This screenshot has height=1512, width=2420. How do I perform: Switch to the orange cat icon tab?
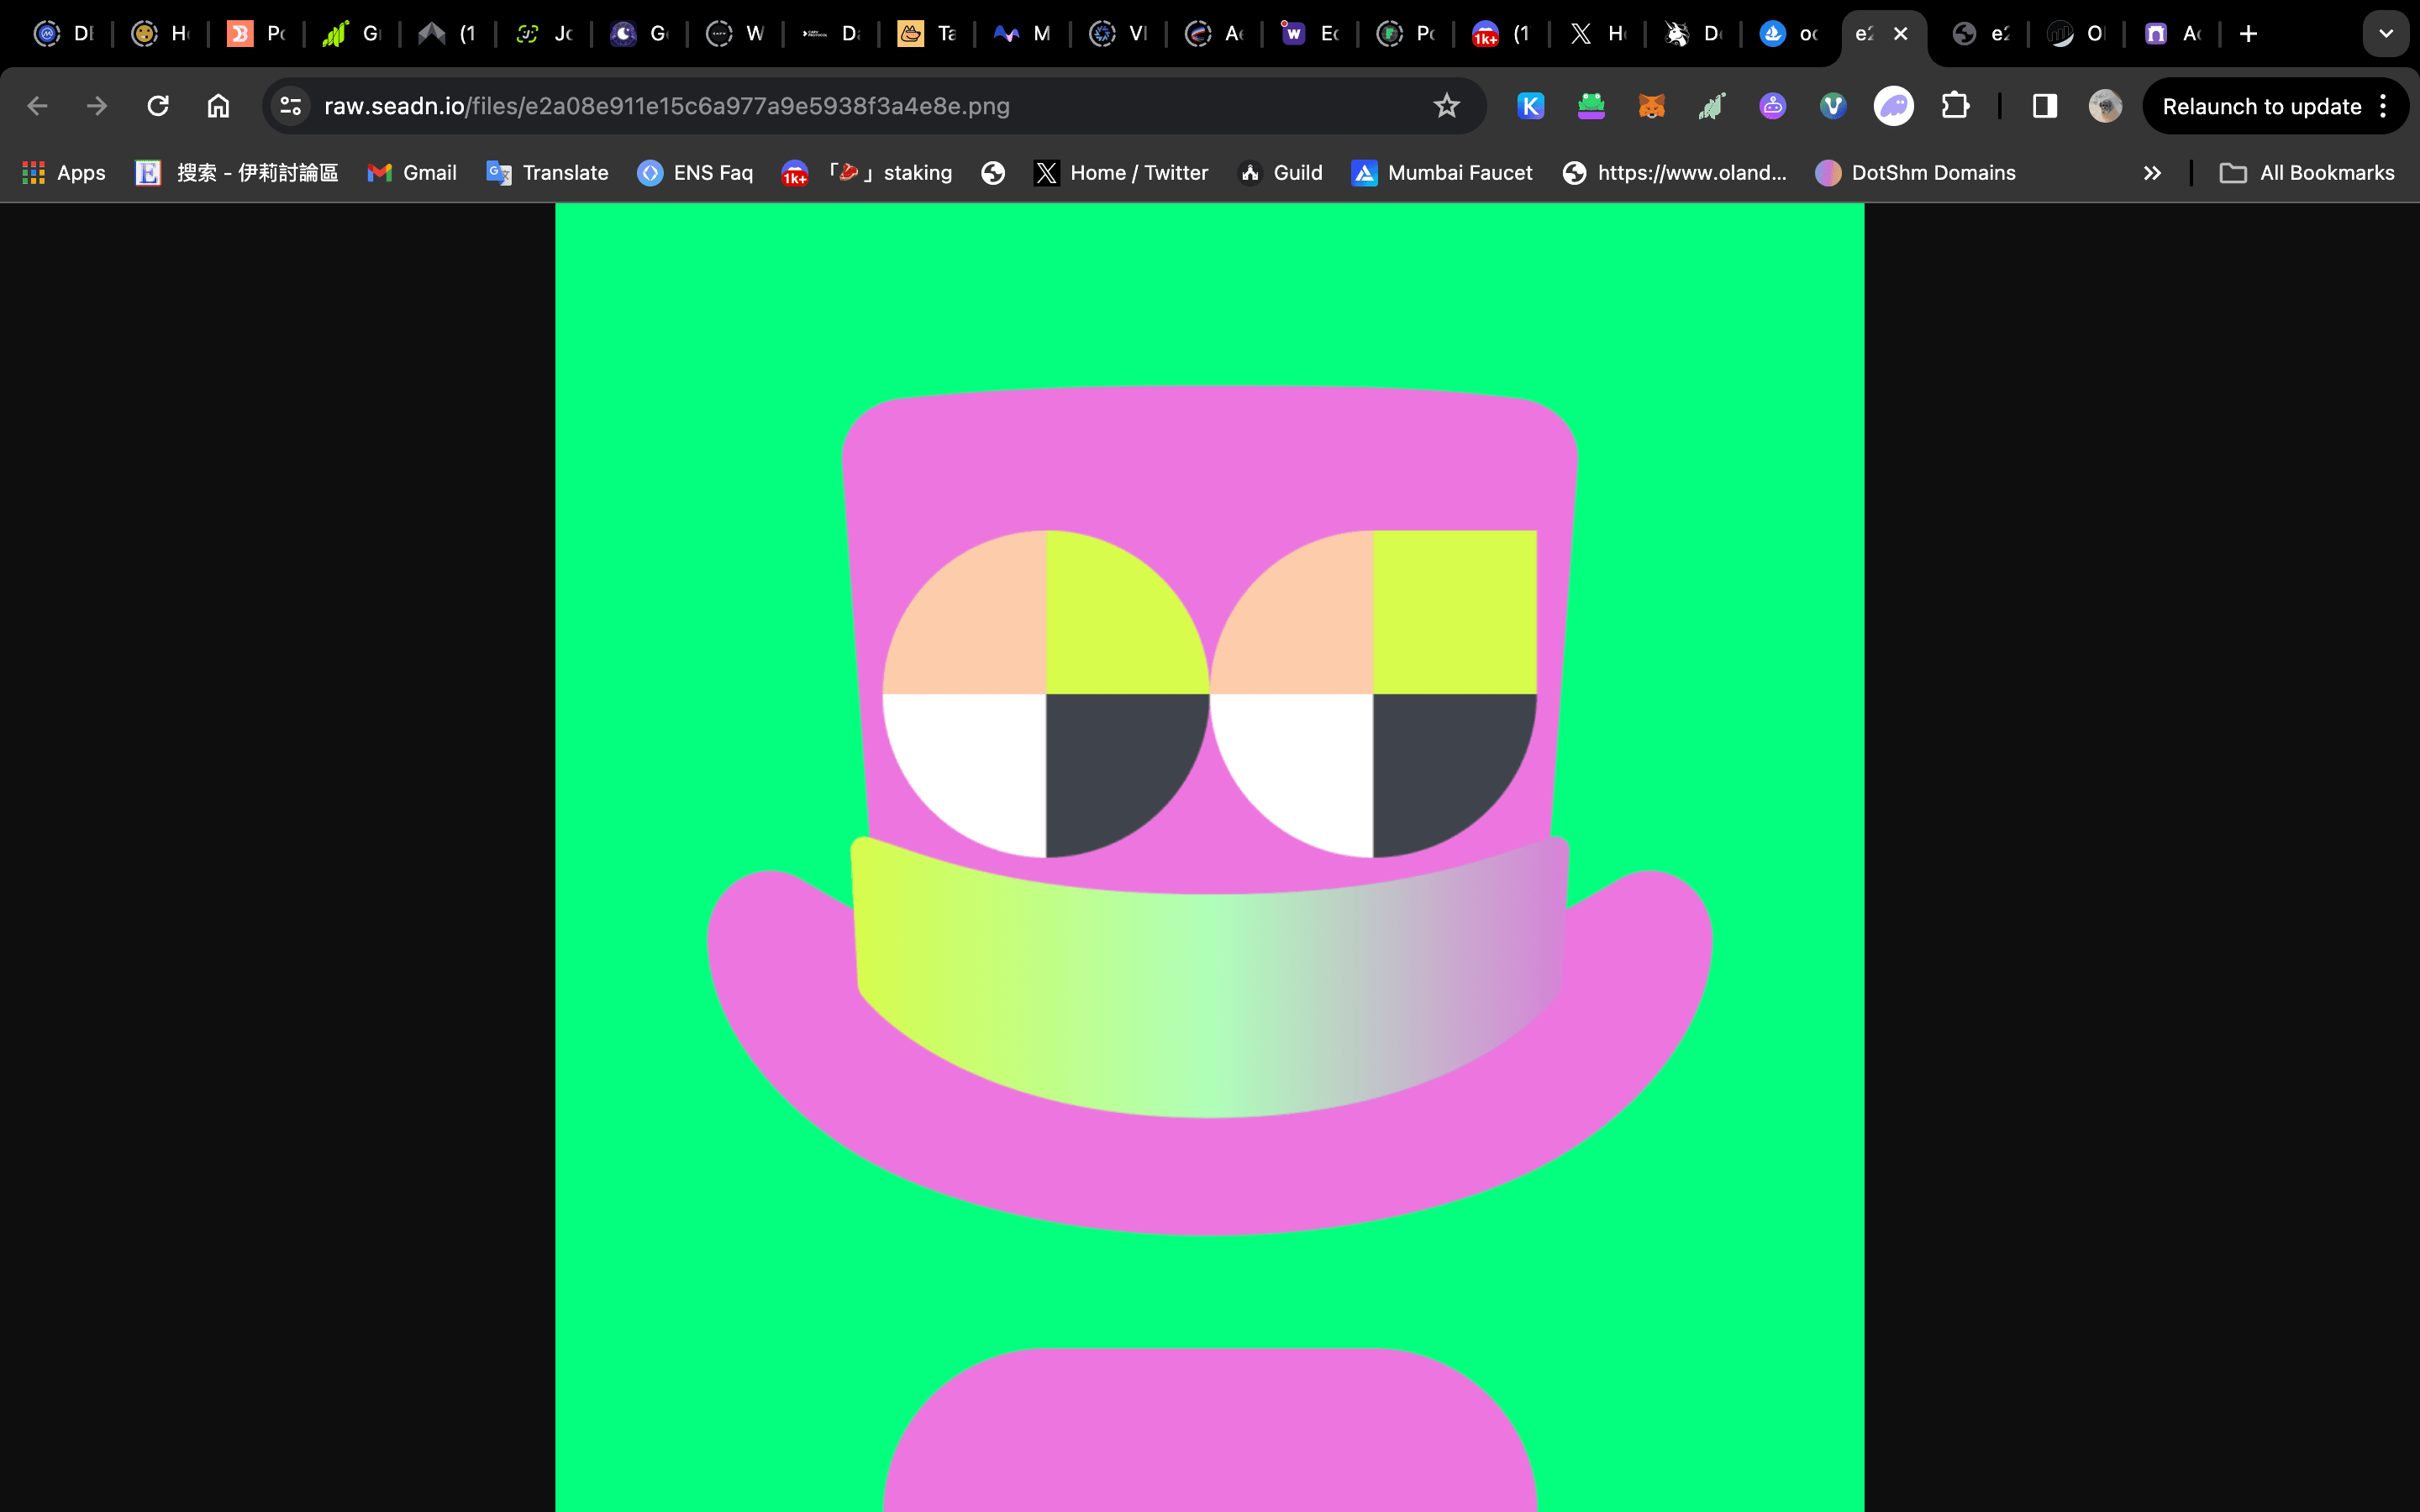(x=928, y=34)
